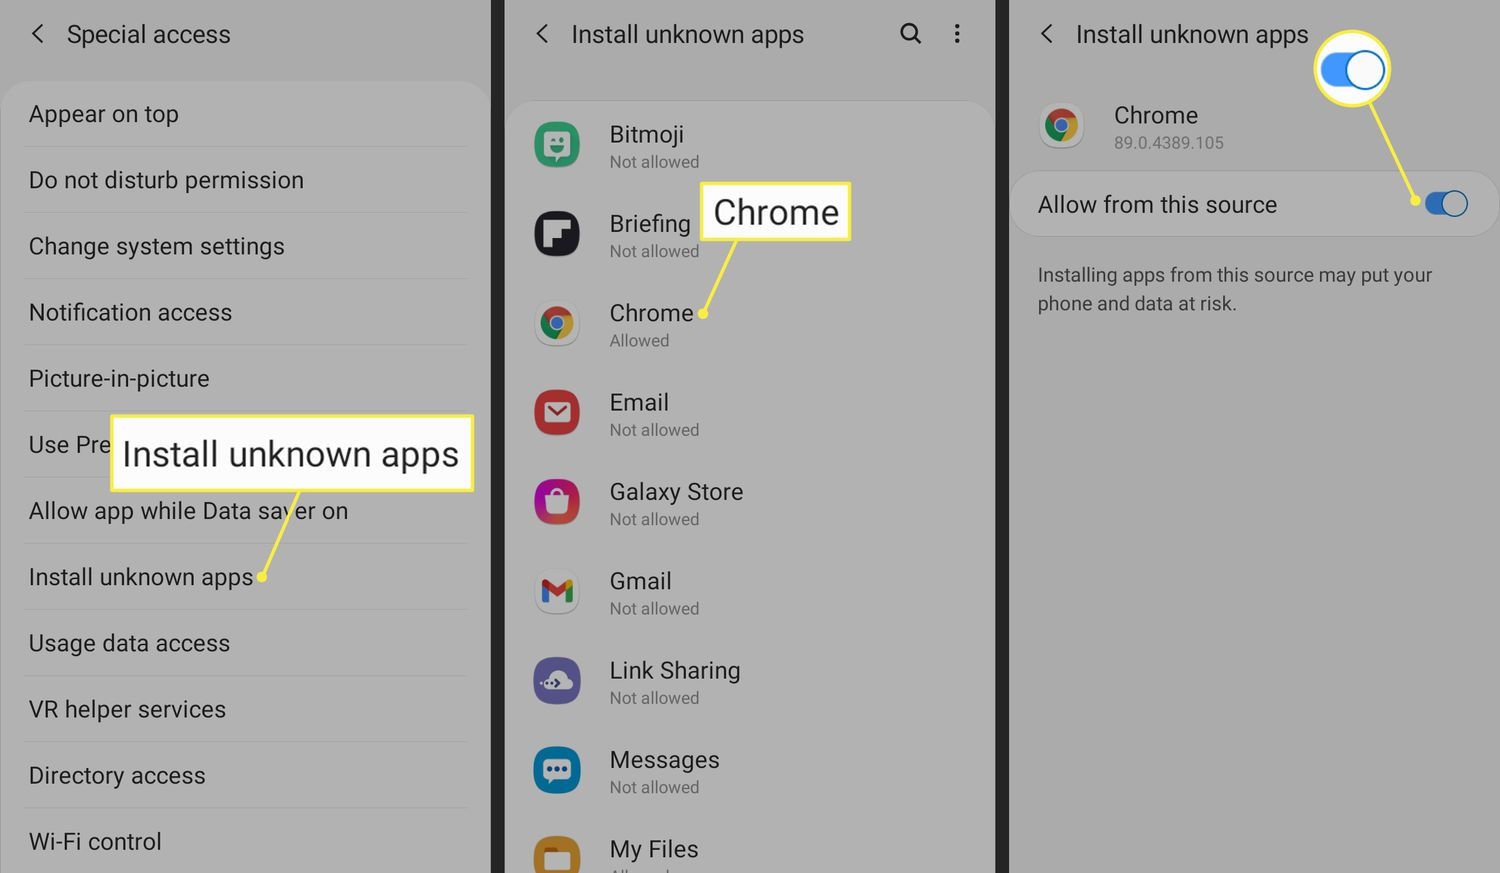Open Directory access entry
1500x873 pixels.
click(x=246, y=775)
